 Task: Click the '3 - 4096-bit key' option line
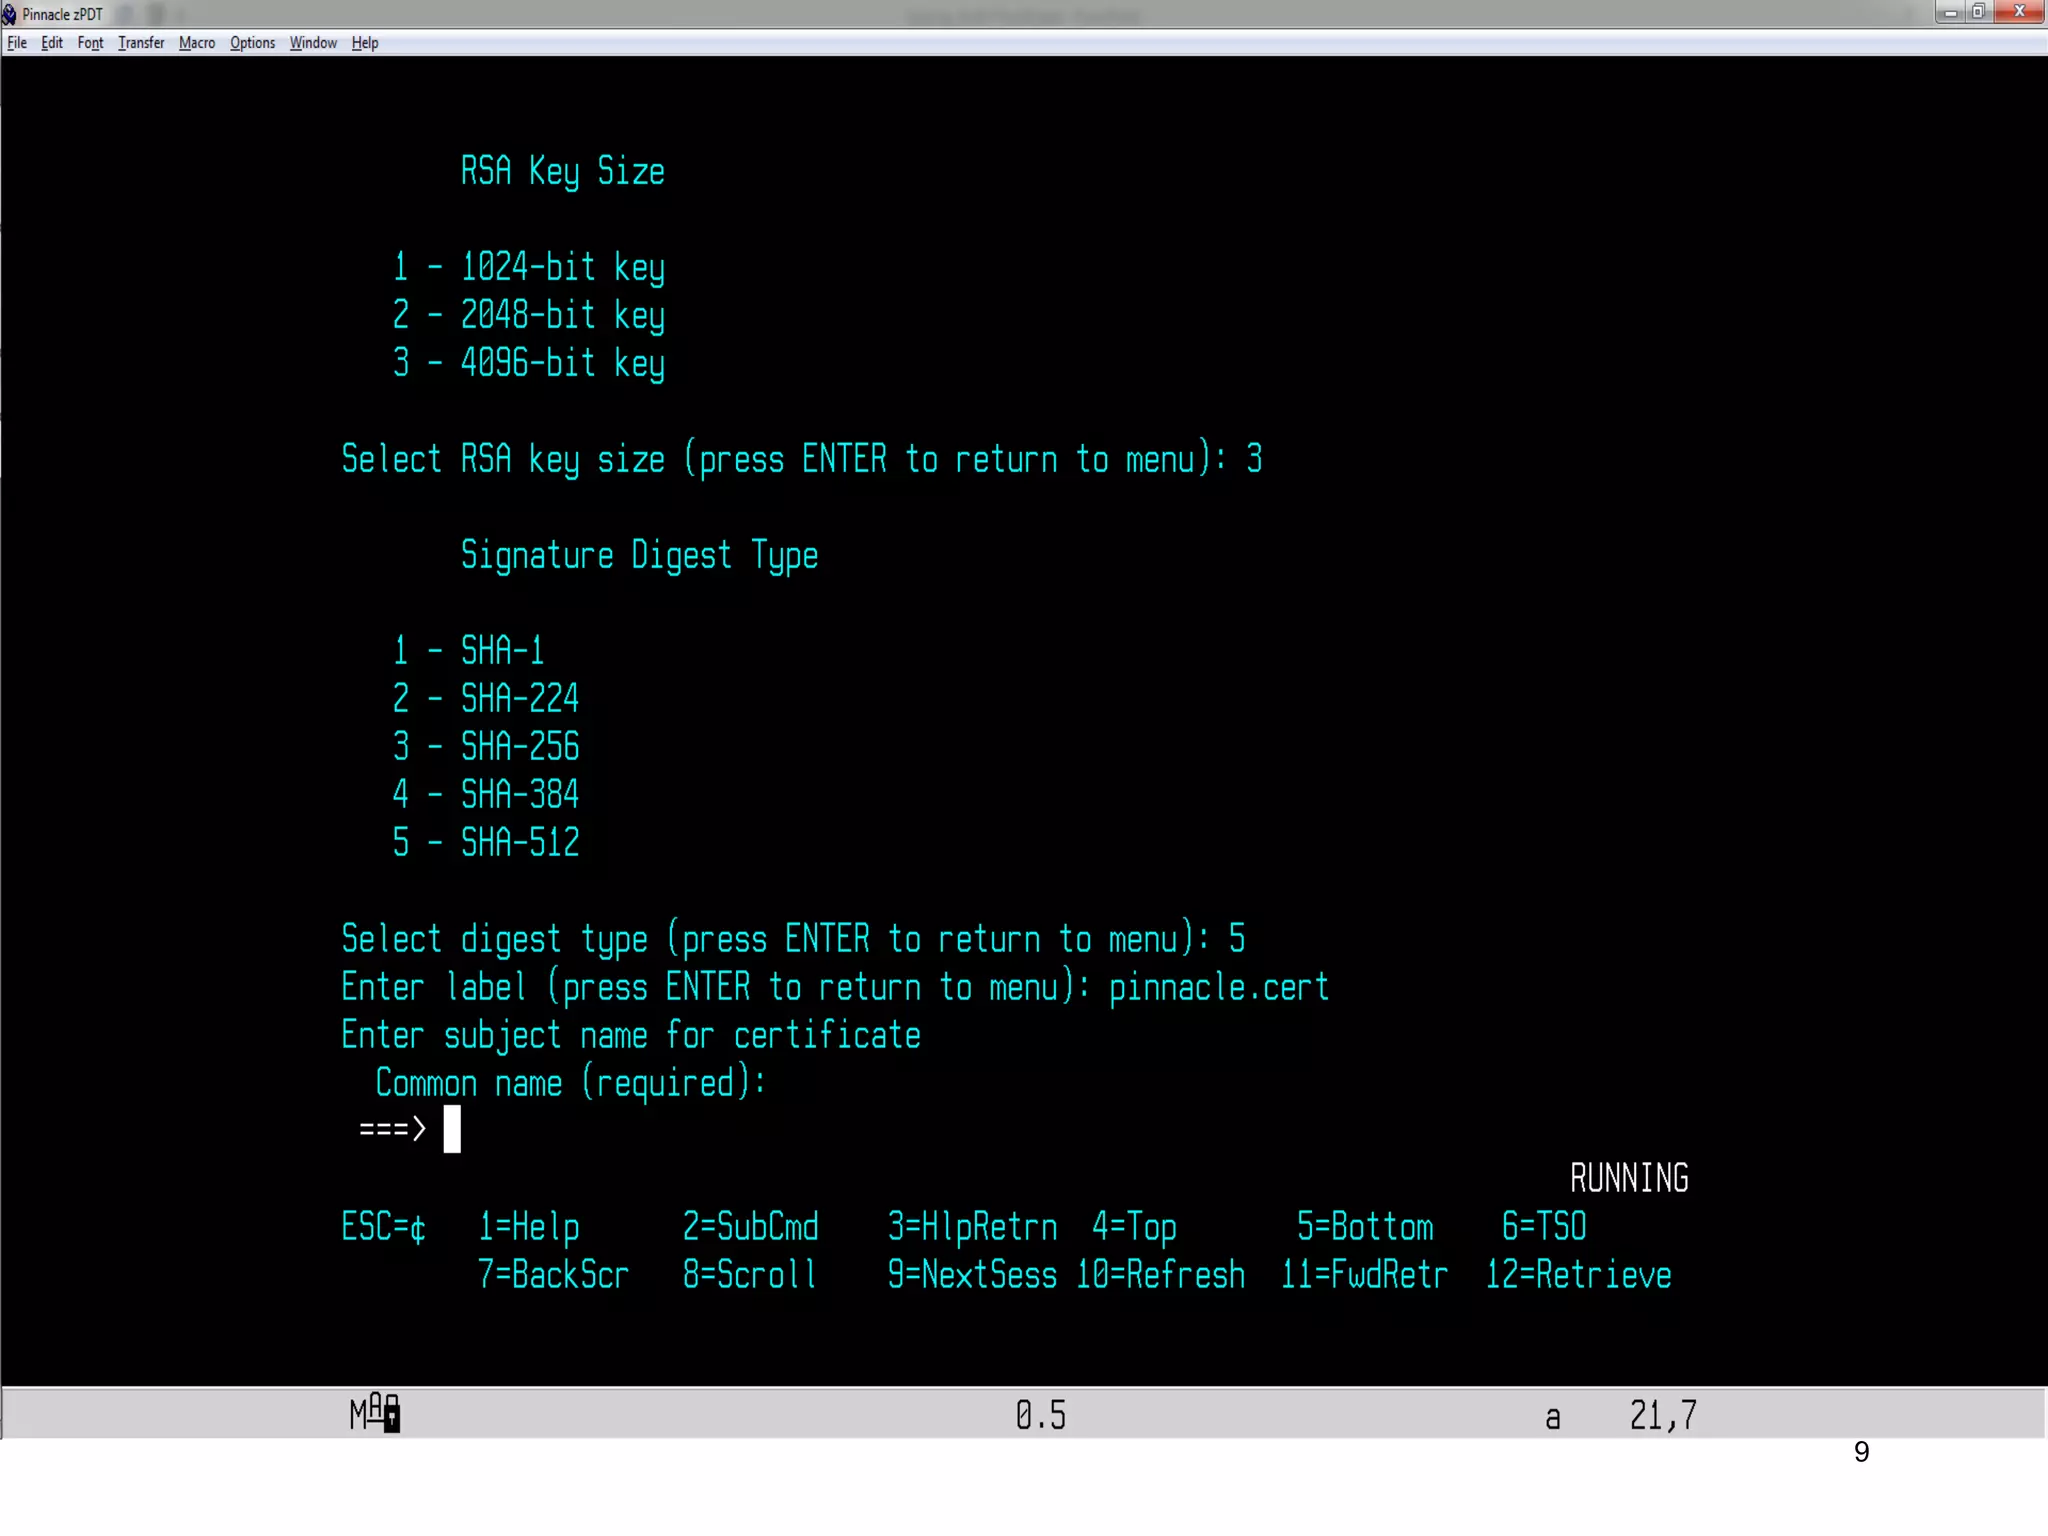point(528,363)
